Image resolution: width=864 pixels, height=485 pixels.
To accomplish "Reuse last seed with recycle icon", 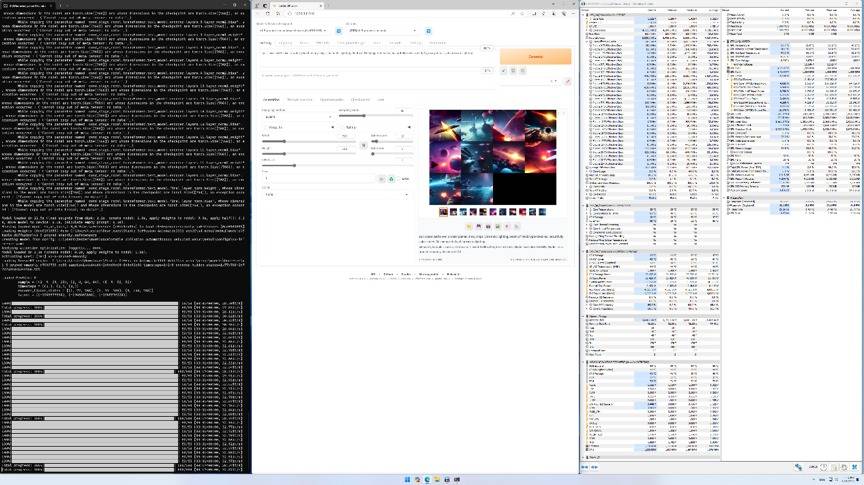I will point(391,178).
